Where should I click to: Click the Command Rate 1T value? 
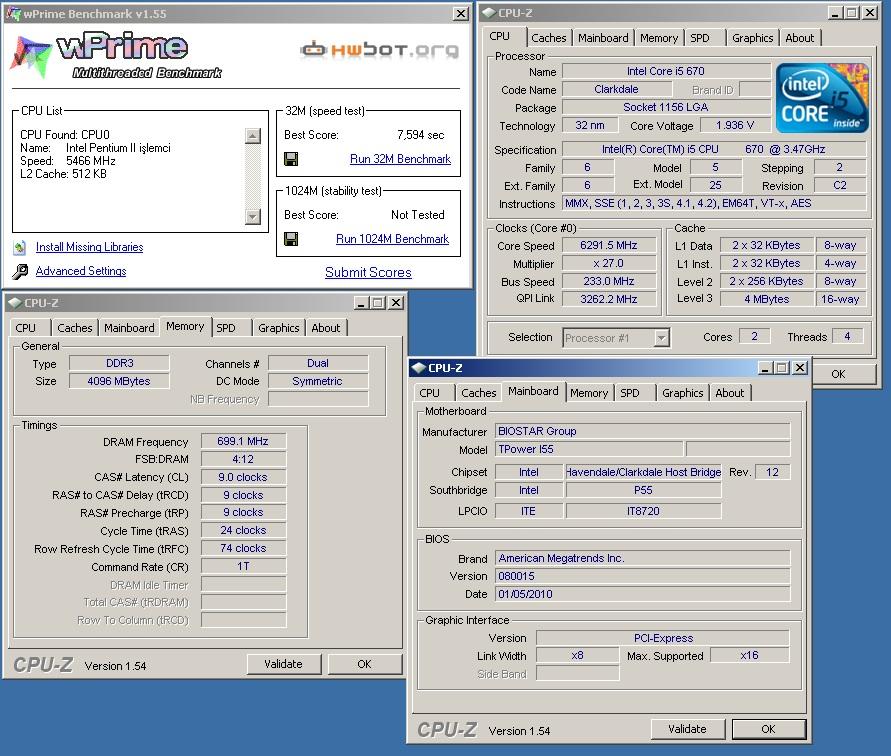243,567
